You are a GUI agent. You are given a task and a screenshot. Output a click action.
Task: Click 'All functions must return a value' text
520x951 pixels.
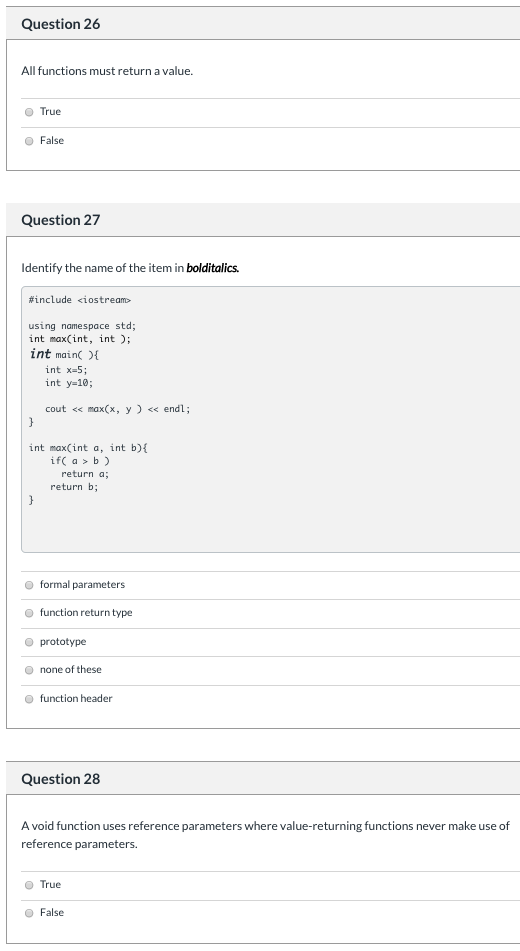107,71
